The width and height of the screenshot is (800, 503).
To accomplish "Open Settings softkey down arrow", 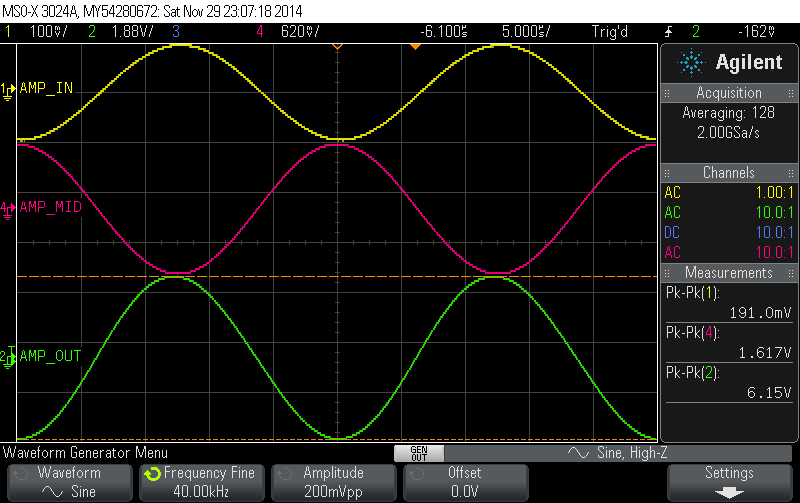I will coord(729,492).
